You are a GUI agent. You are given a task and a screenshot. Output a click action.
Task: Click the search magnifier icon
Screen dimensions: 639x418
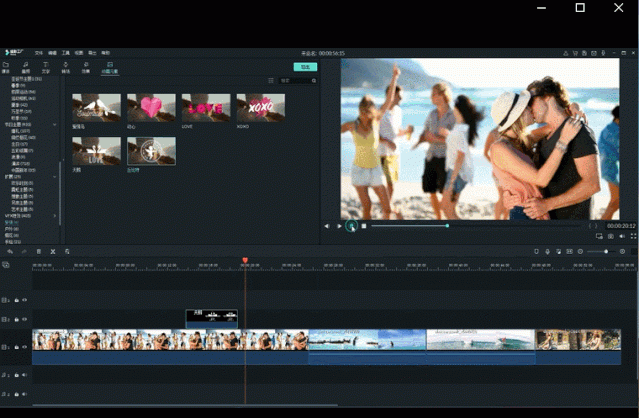click(314, 81)
